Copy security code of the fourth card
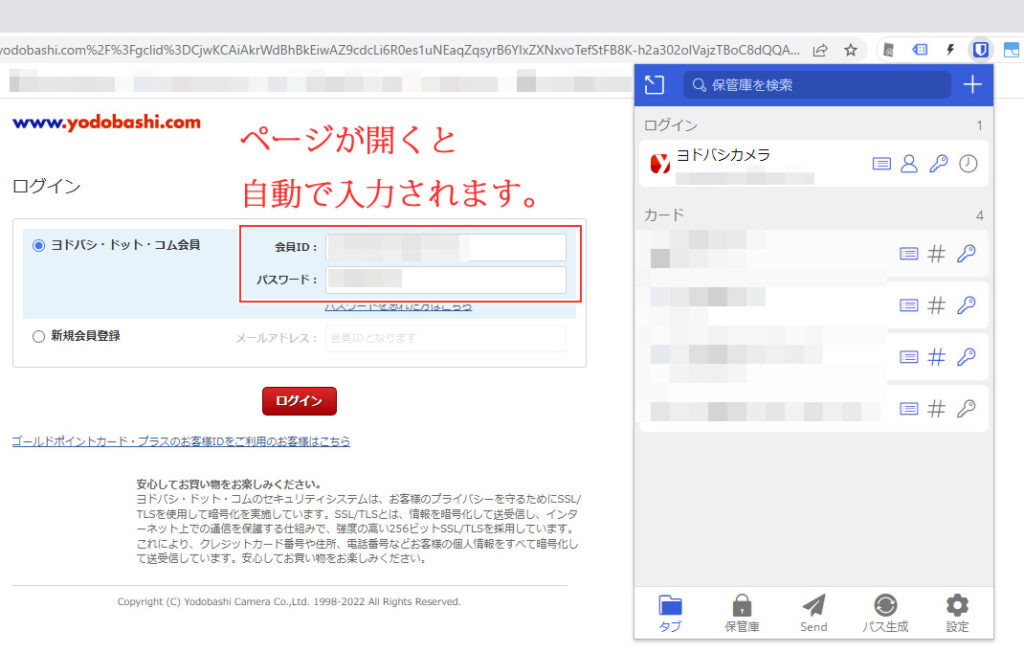This screenshot has height=653, width=1024. pyautogui.click(x=966, y=409)
